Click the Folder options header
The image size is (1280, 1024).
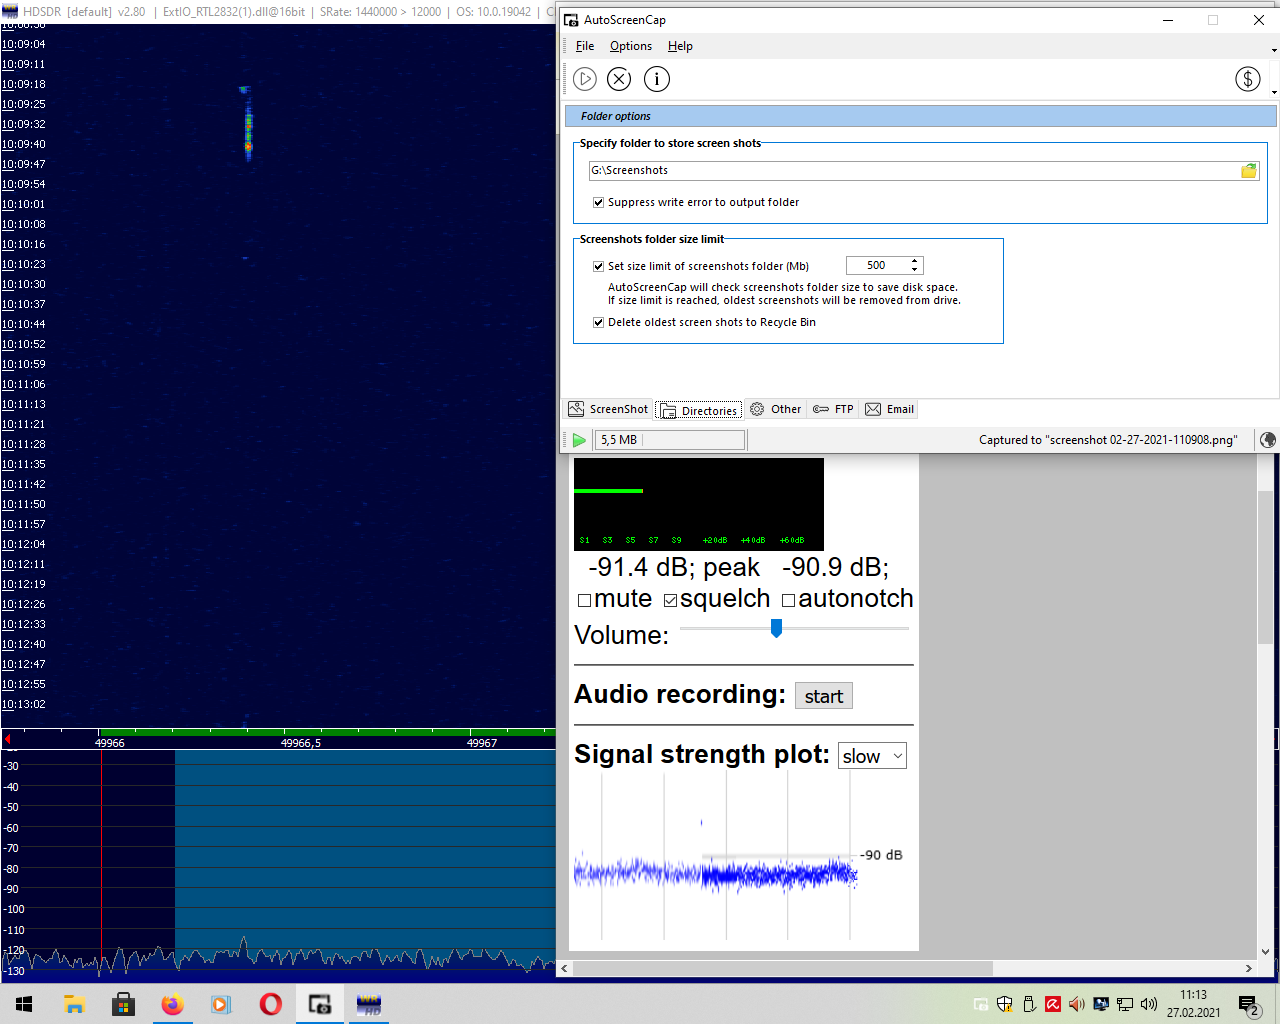pos(921,116)
